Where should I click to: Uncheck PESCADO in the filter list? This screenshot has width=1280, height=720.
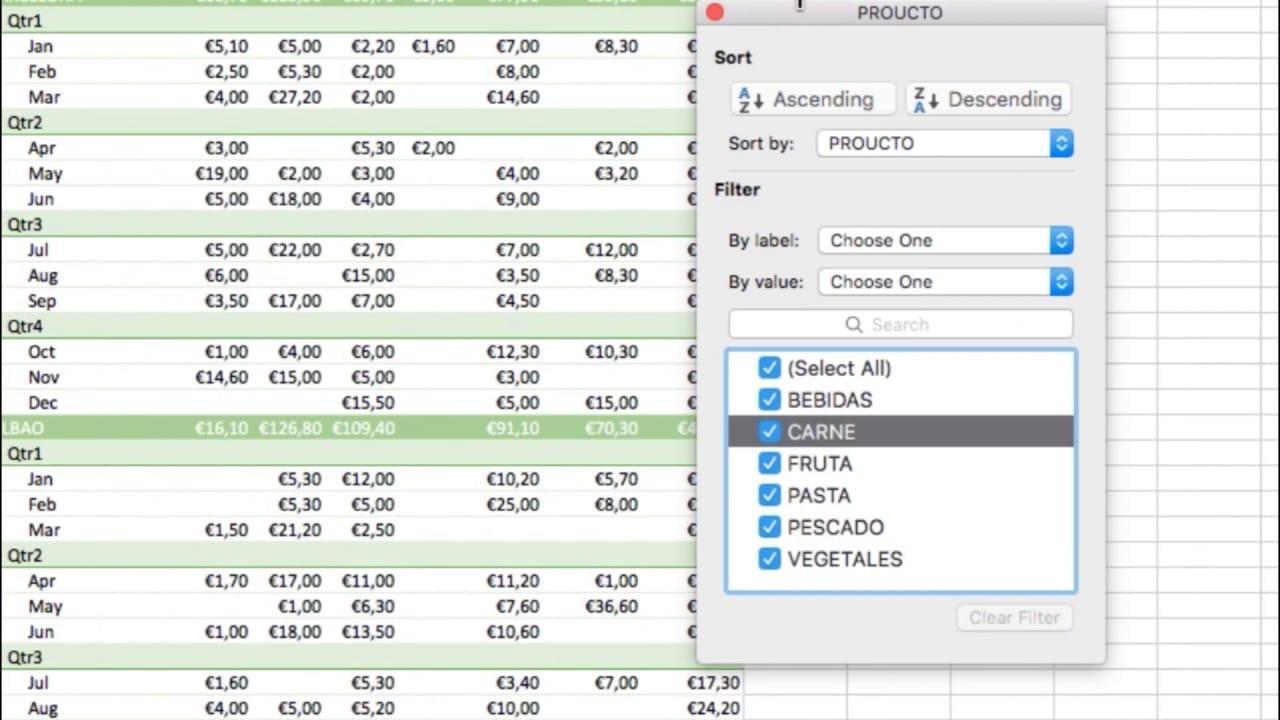[768, 527]
